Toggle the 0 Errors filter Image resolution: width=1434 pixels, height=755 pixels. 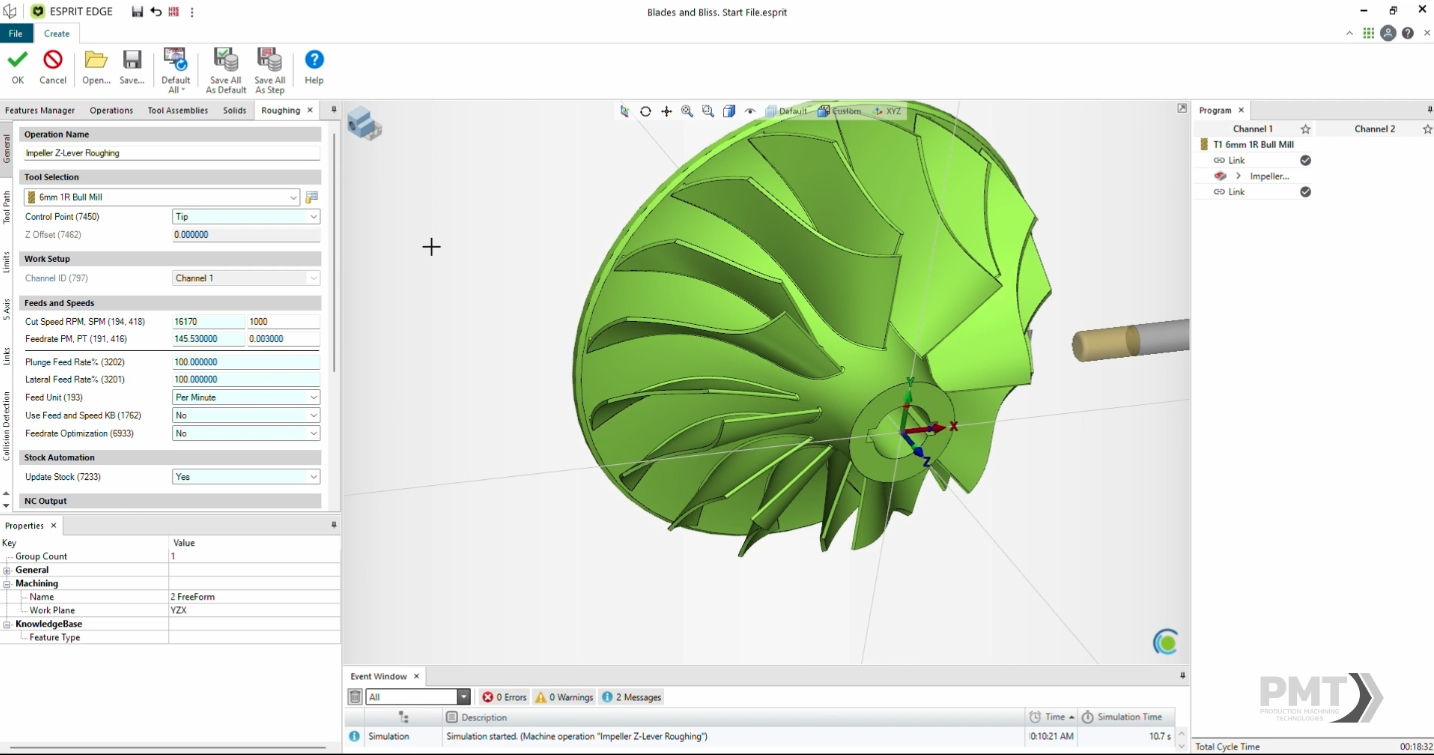(504, 697)
